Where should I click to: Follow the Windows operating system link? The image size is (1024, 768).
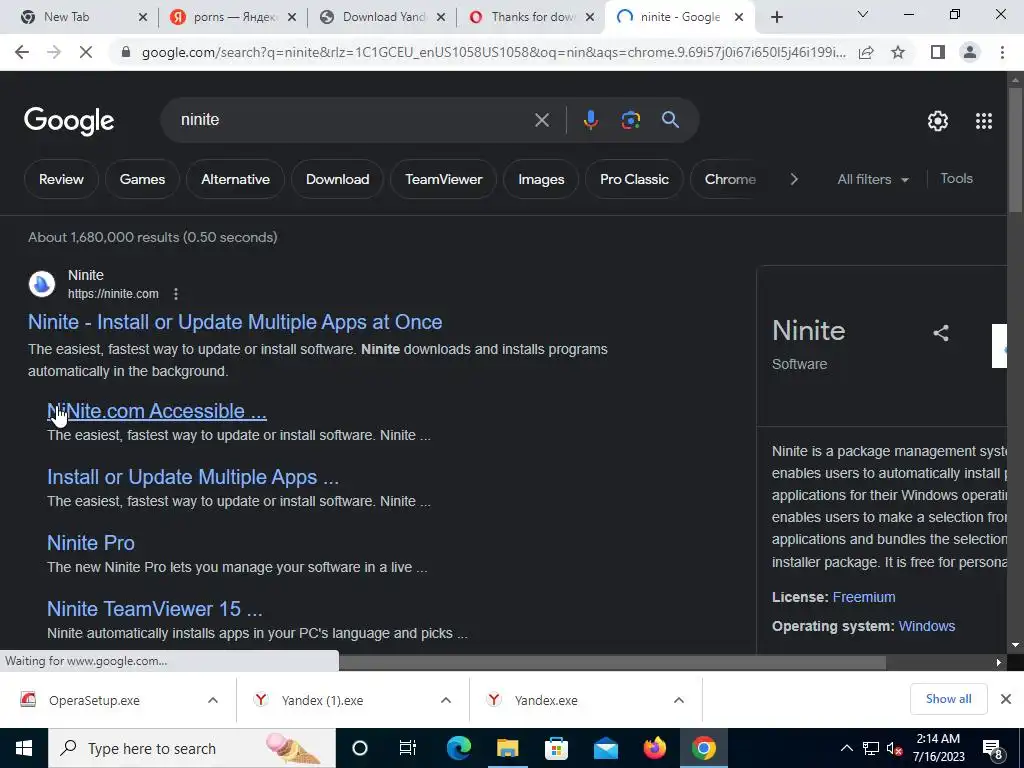(x=926, y=626)
